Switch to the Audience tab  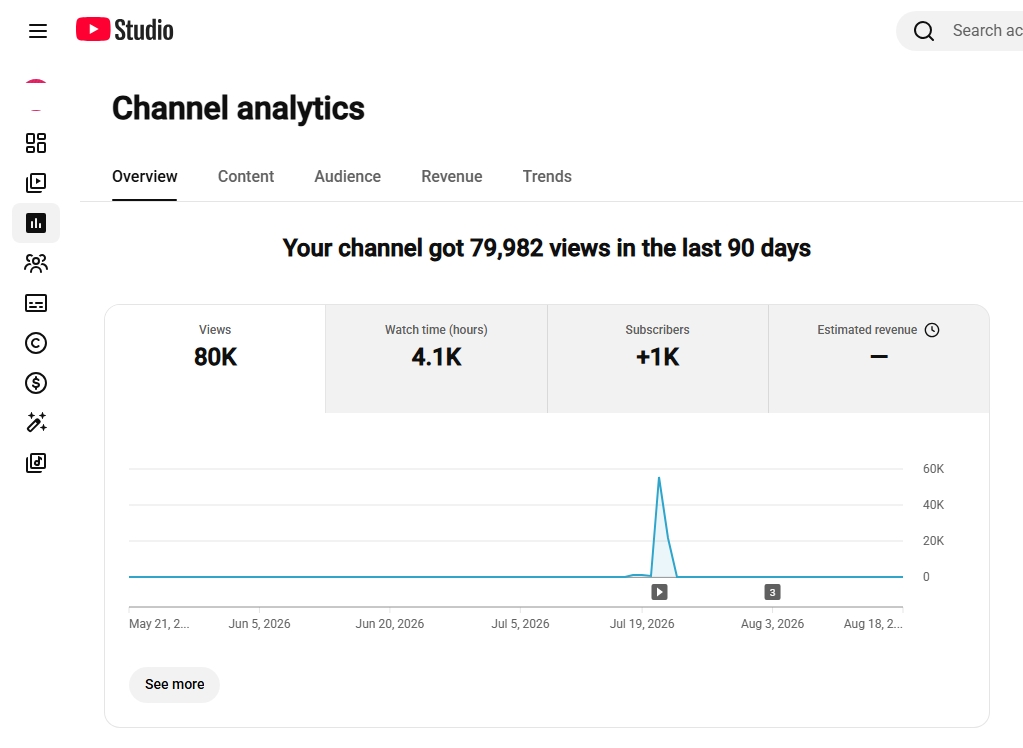click(x=348, y=177)
